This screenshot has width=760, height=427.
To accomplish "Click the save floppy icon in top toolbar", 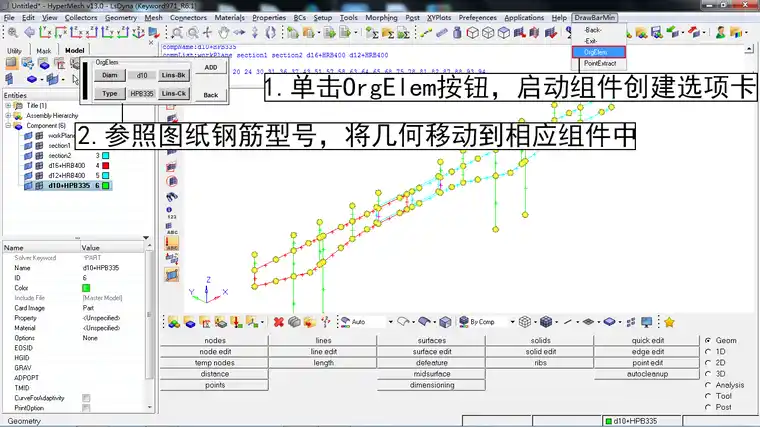I will (x=656, y=32).
